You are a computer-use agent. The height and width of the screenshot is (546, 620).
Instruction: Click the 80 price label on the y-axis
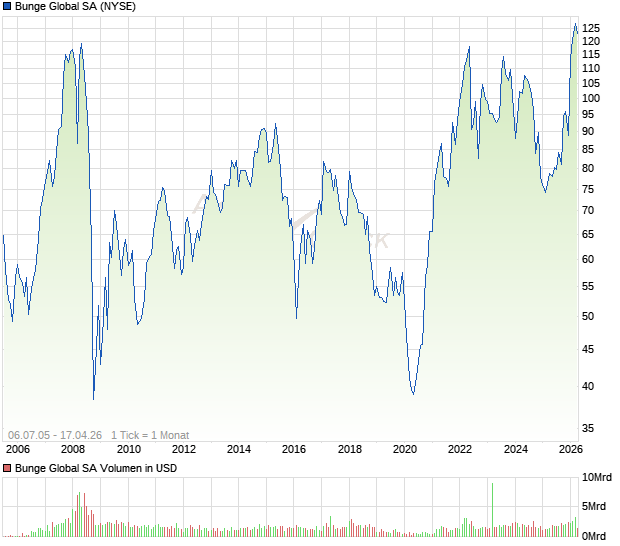[588, 168]
